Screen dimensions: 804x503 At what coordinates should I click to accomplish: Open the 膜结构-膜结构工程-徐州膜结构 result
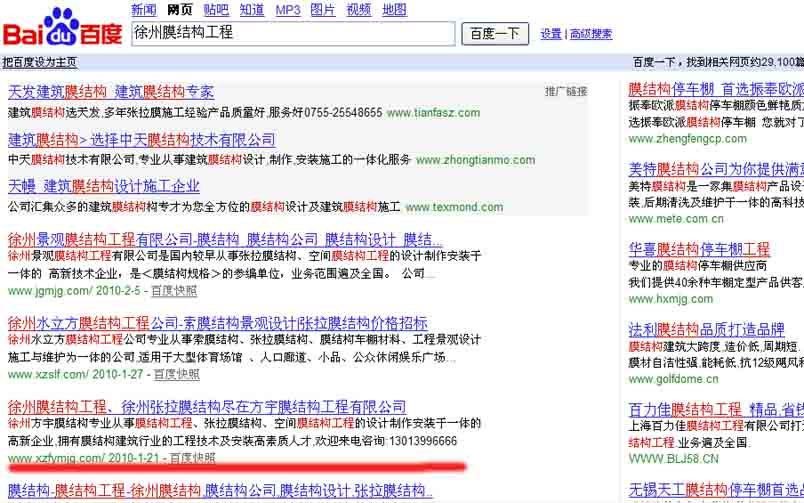220,491
